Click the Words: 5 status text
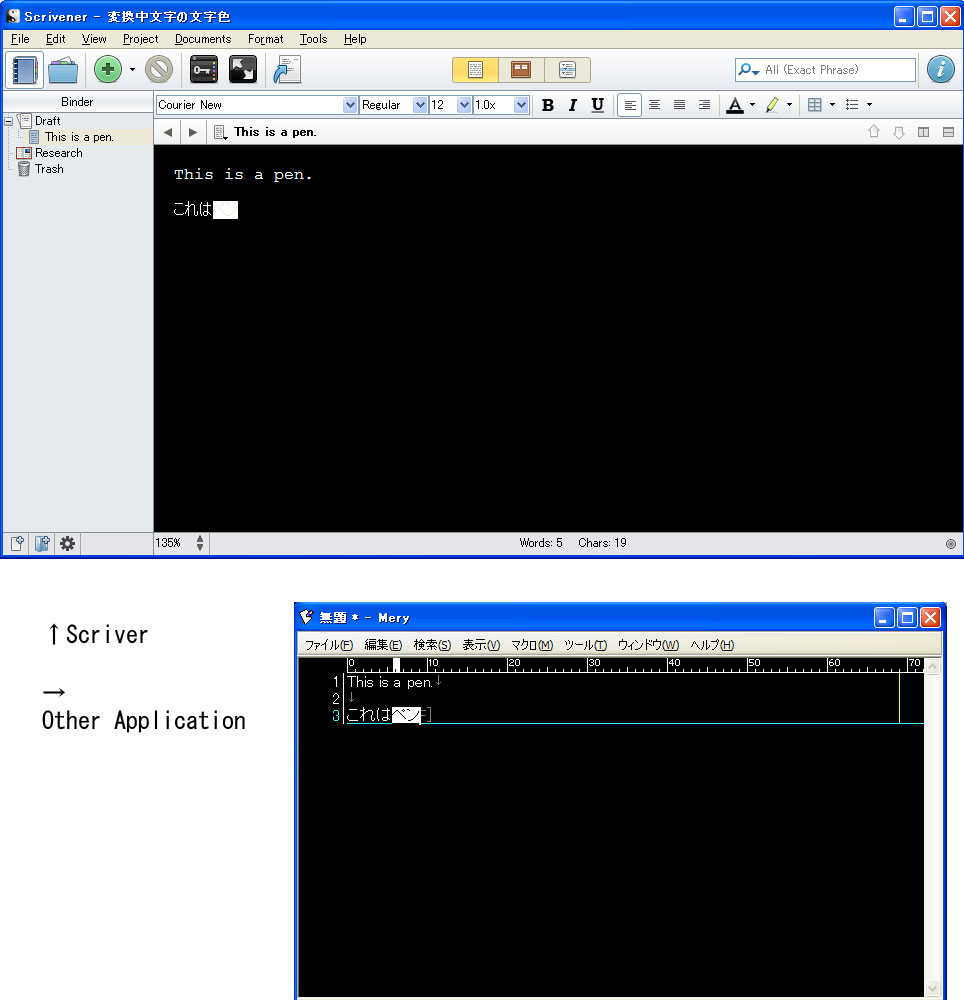The image size is (964, 1000). [541, 543]
